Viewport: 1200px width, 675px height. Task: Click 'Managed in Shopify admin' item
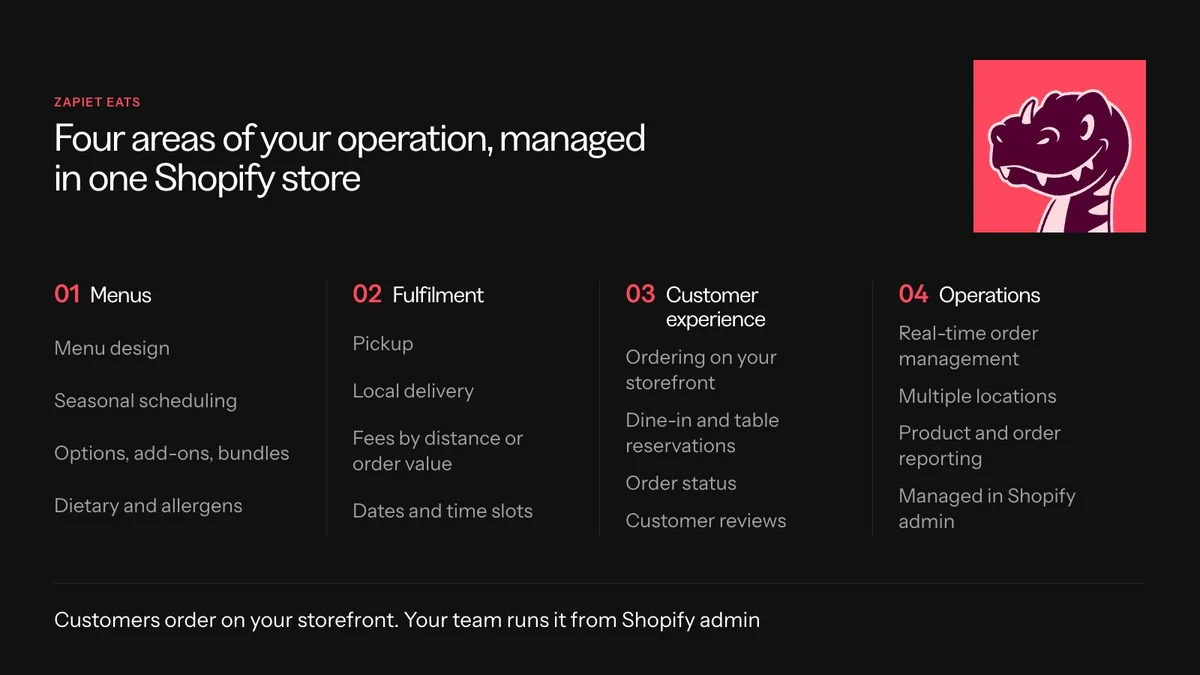[987, 508]
